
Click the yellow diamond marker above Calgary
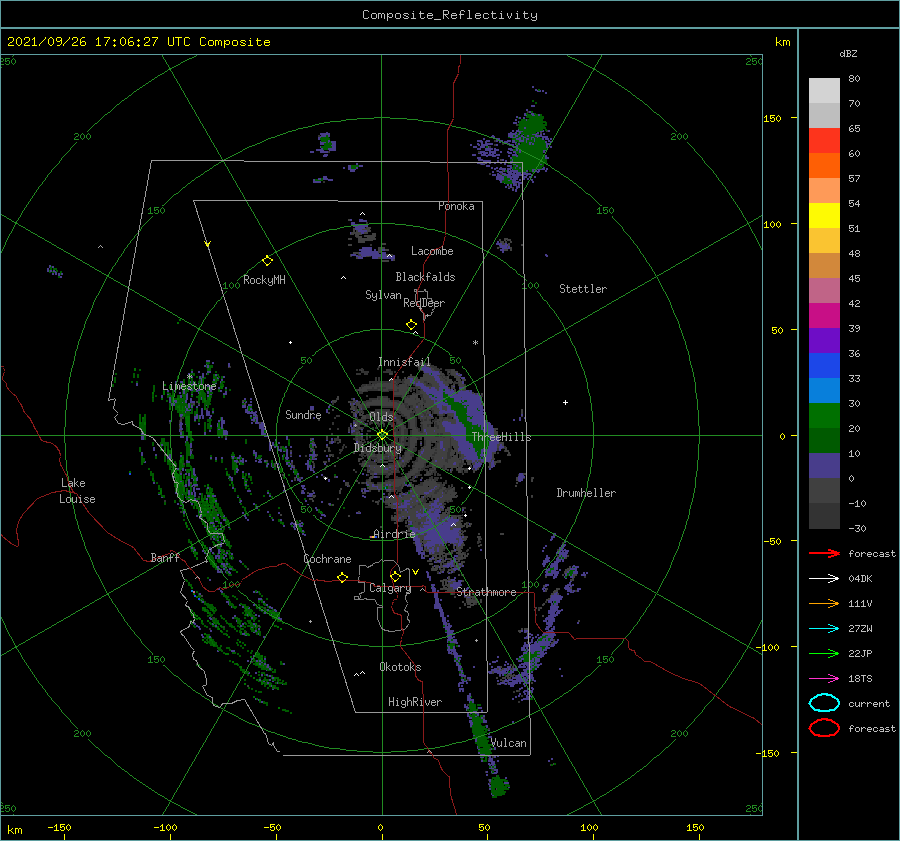point(395,576)
